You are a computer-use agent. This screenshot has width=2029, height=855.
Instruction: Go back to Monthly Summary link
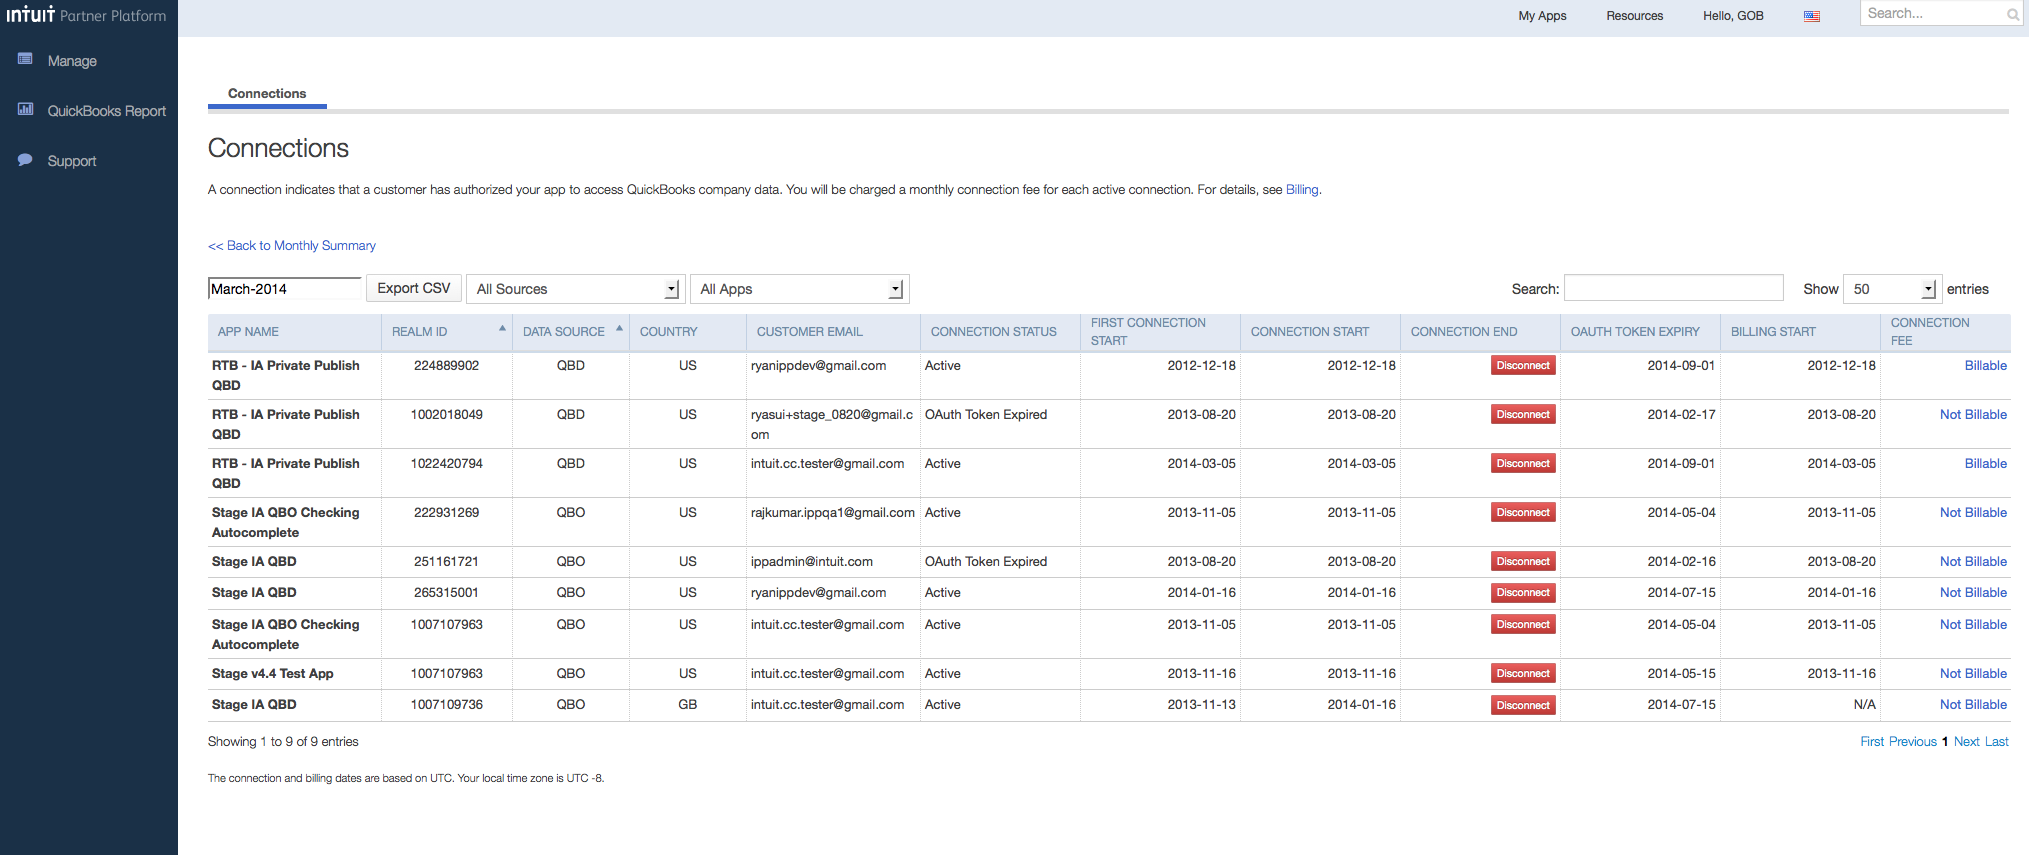point(292,246)
